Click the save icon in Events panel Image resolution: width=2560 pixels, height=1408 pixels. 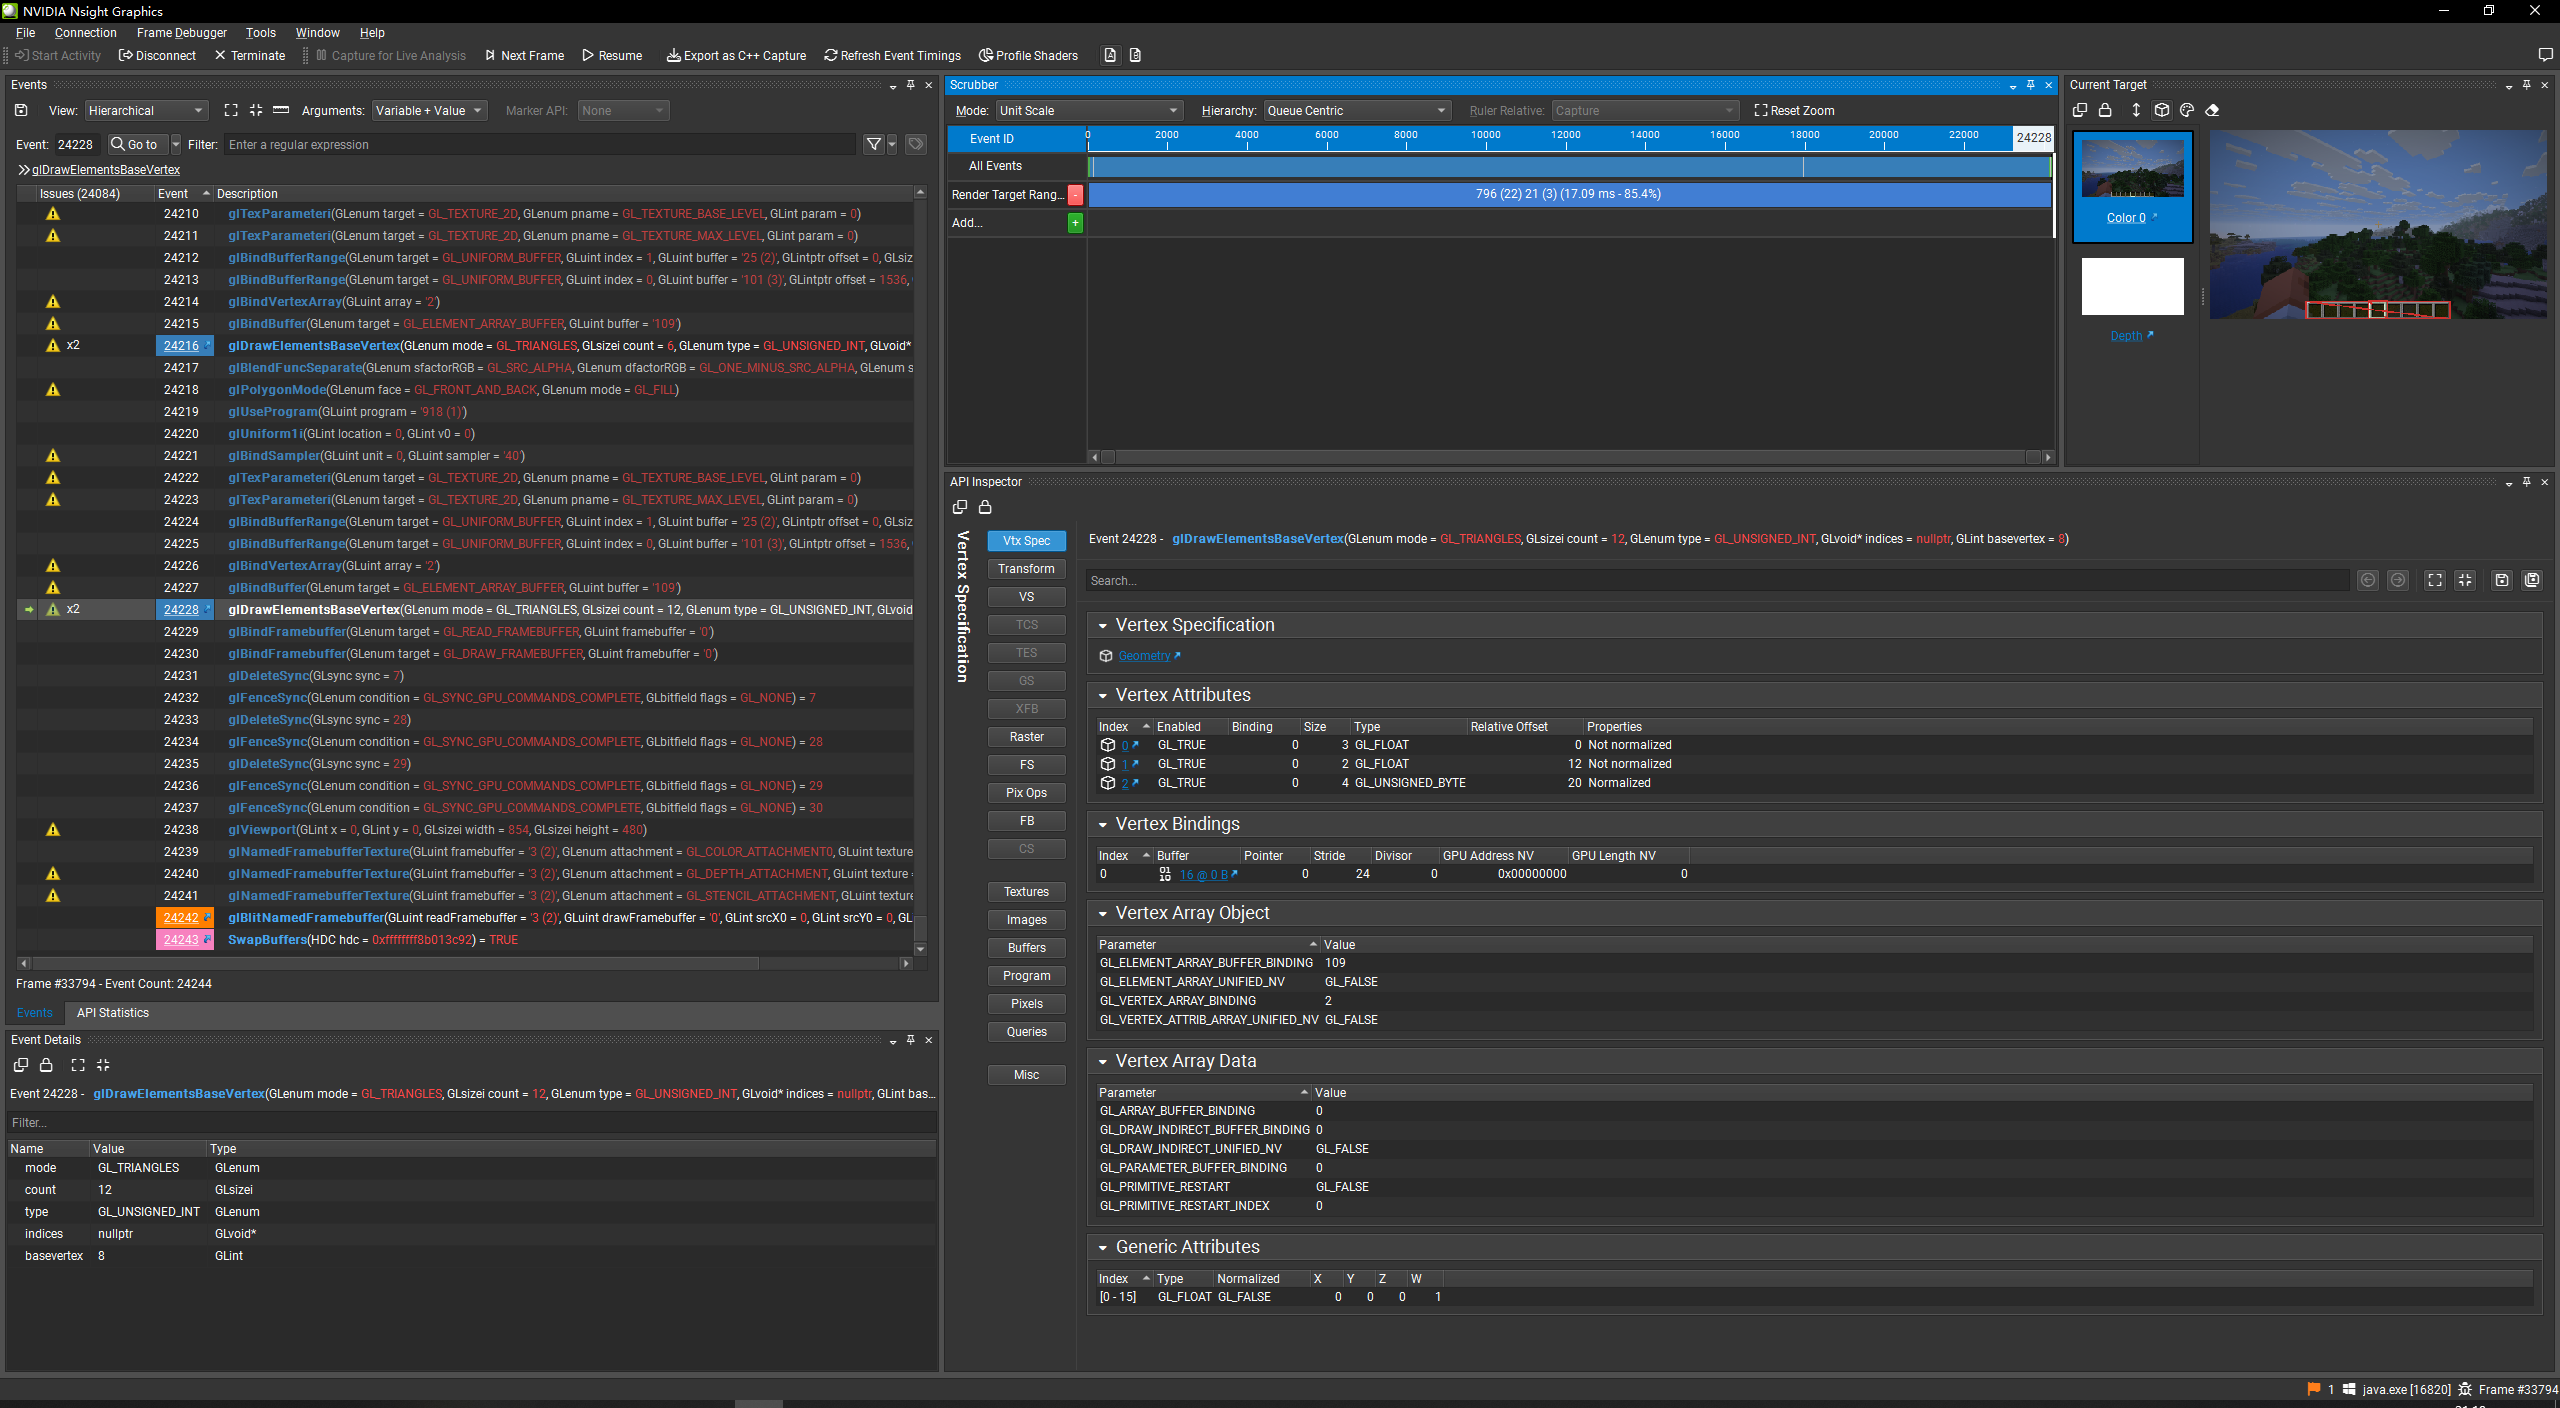point(21,111)
